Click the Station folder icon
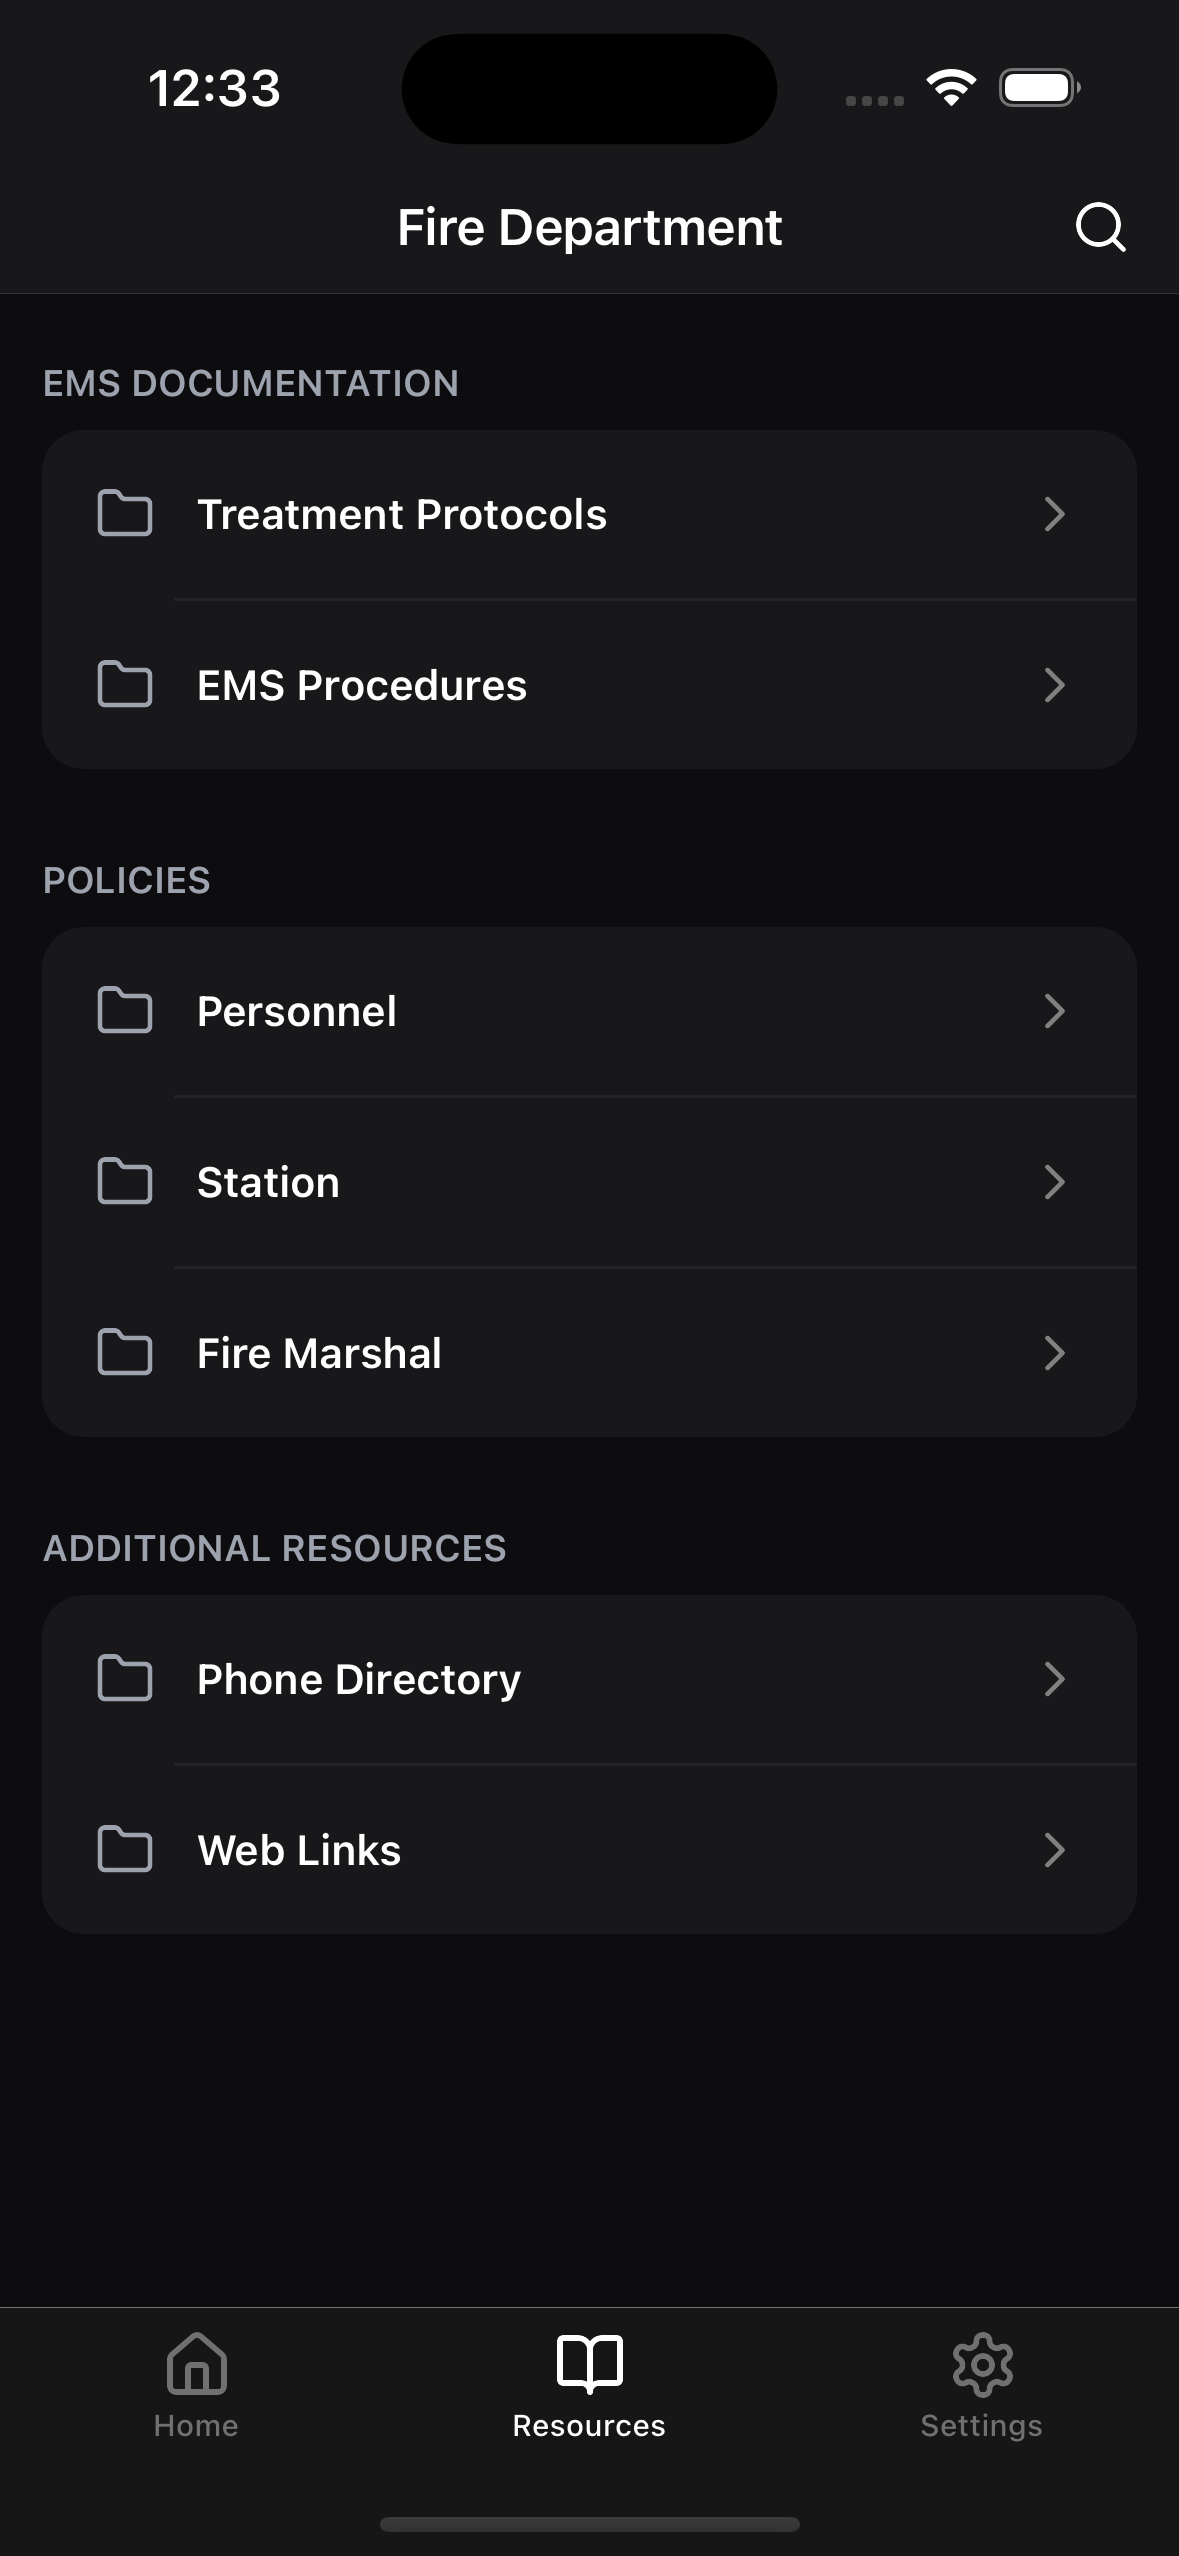Image resolution: width=1179 pixels, height=2556 pixels. 125,1182
